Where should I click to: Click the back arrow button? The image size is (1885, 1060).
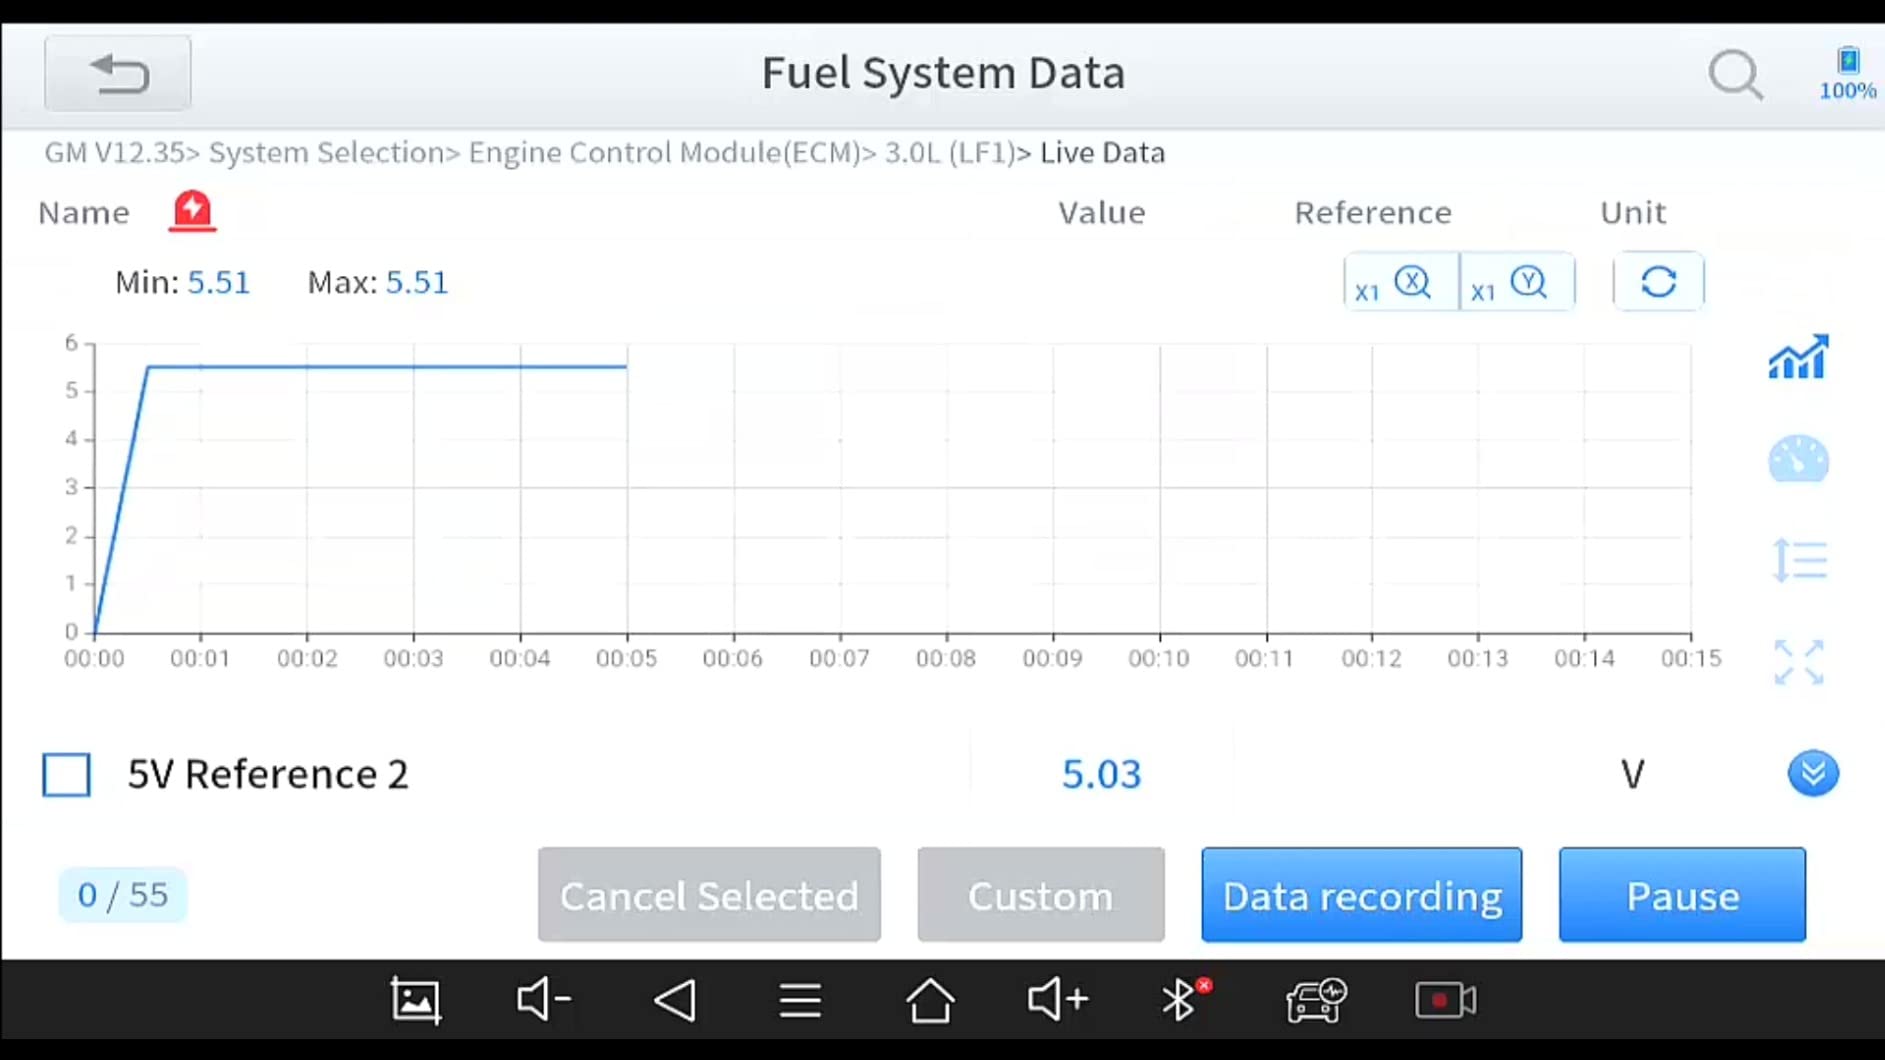click(118, 74)
